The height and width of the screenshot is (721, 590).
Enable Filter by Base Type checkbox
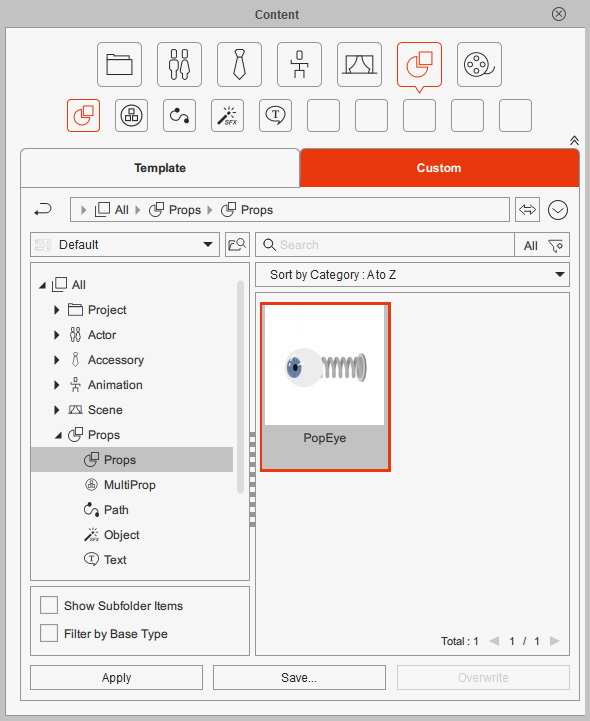pos(49,633)
